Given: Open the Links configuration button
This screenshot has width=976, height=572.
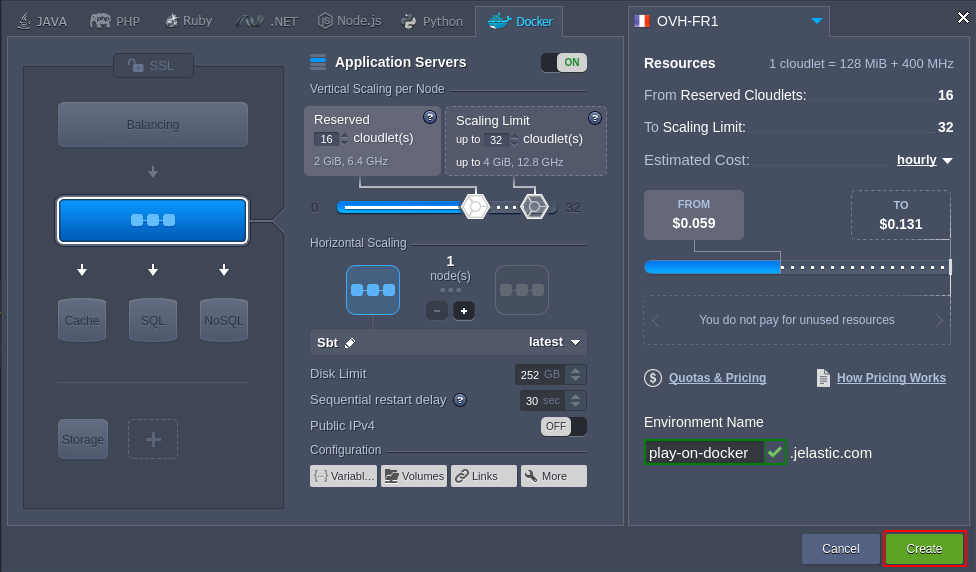Looking at the screenshot, I should (484, 476).
